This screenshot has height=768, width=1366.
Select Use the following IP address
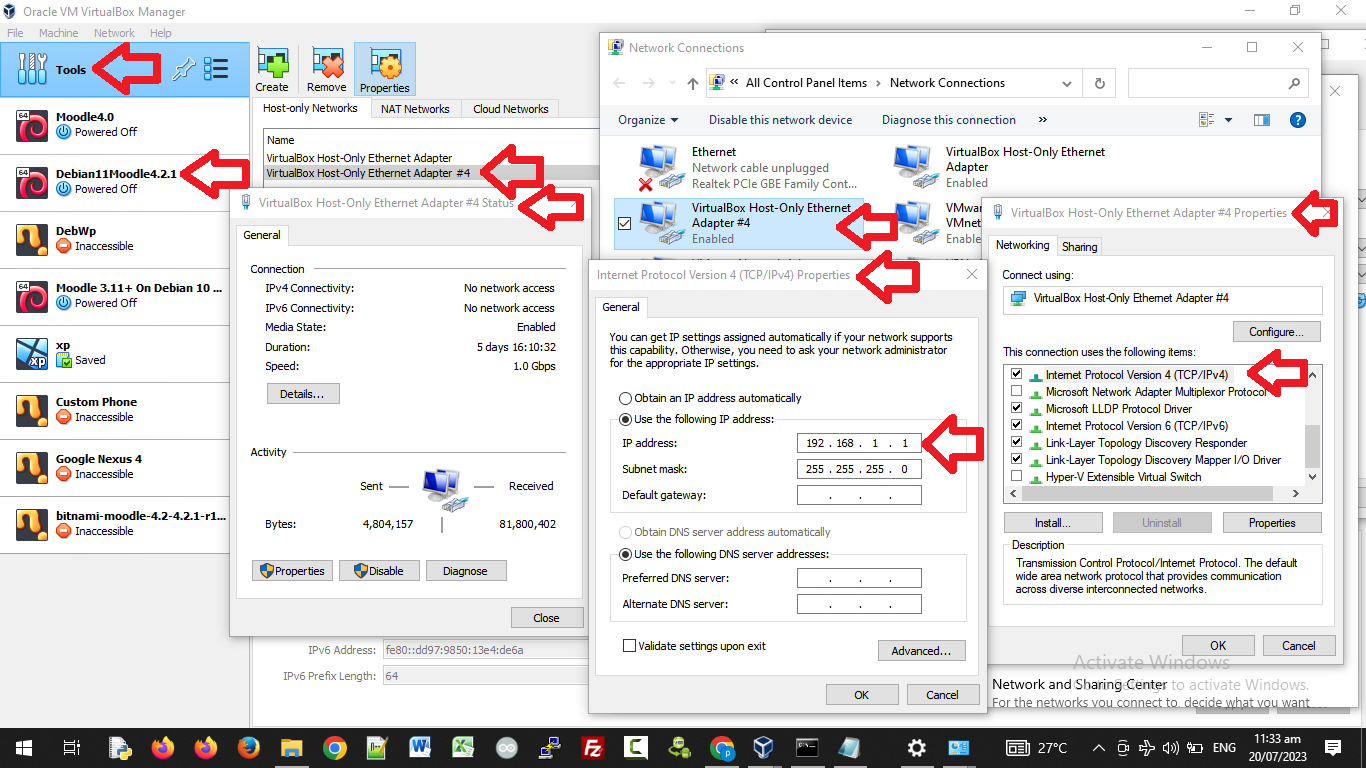[x=627, y=419]
